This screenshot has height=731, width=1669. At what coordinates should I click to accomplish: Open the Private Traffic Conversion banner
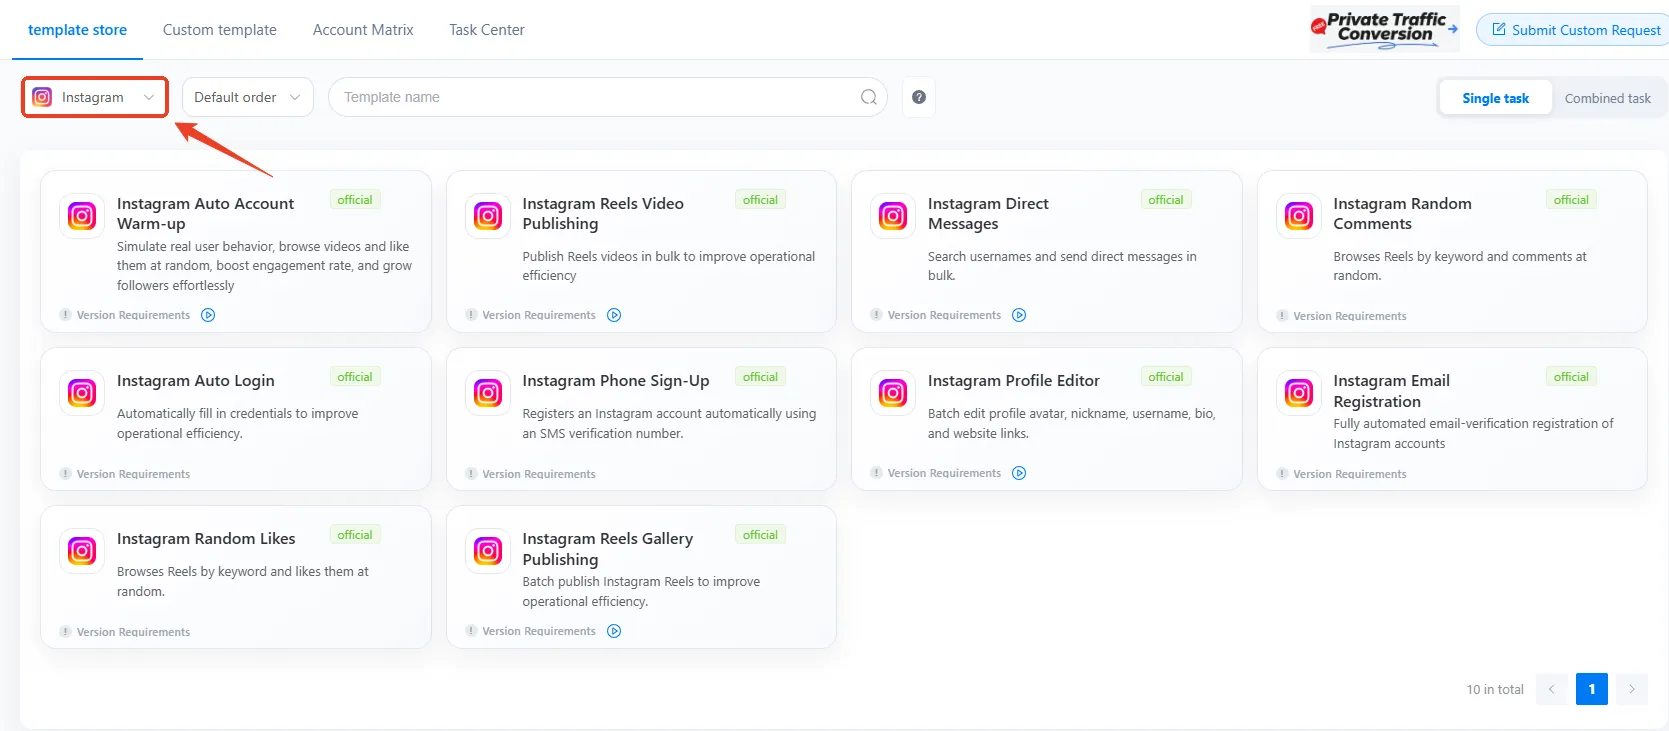(1384, 29)
